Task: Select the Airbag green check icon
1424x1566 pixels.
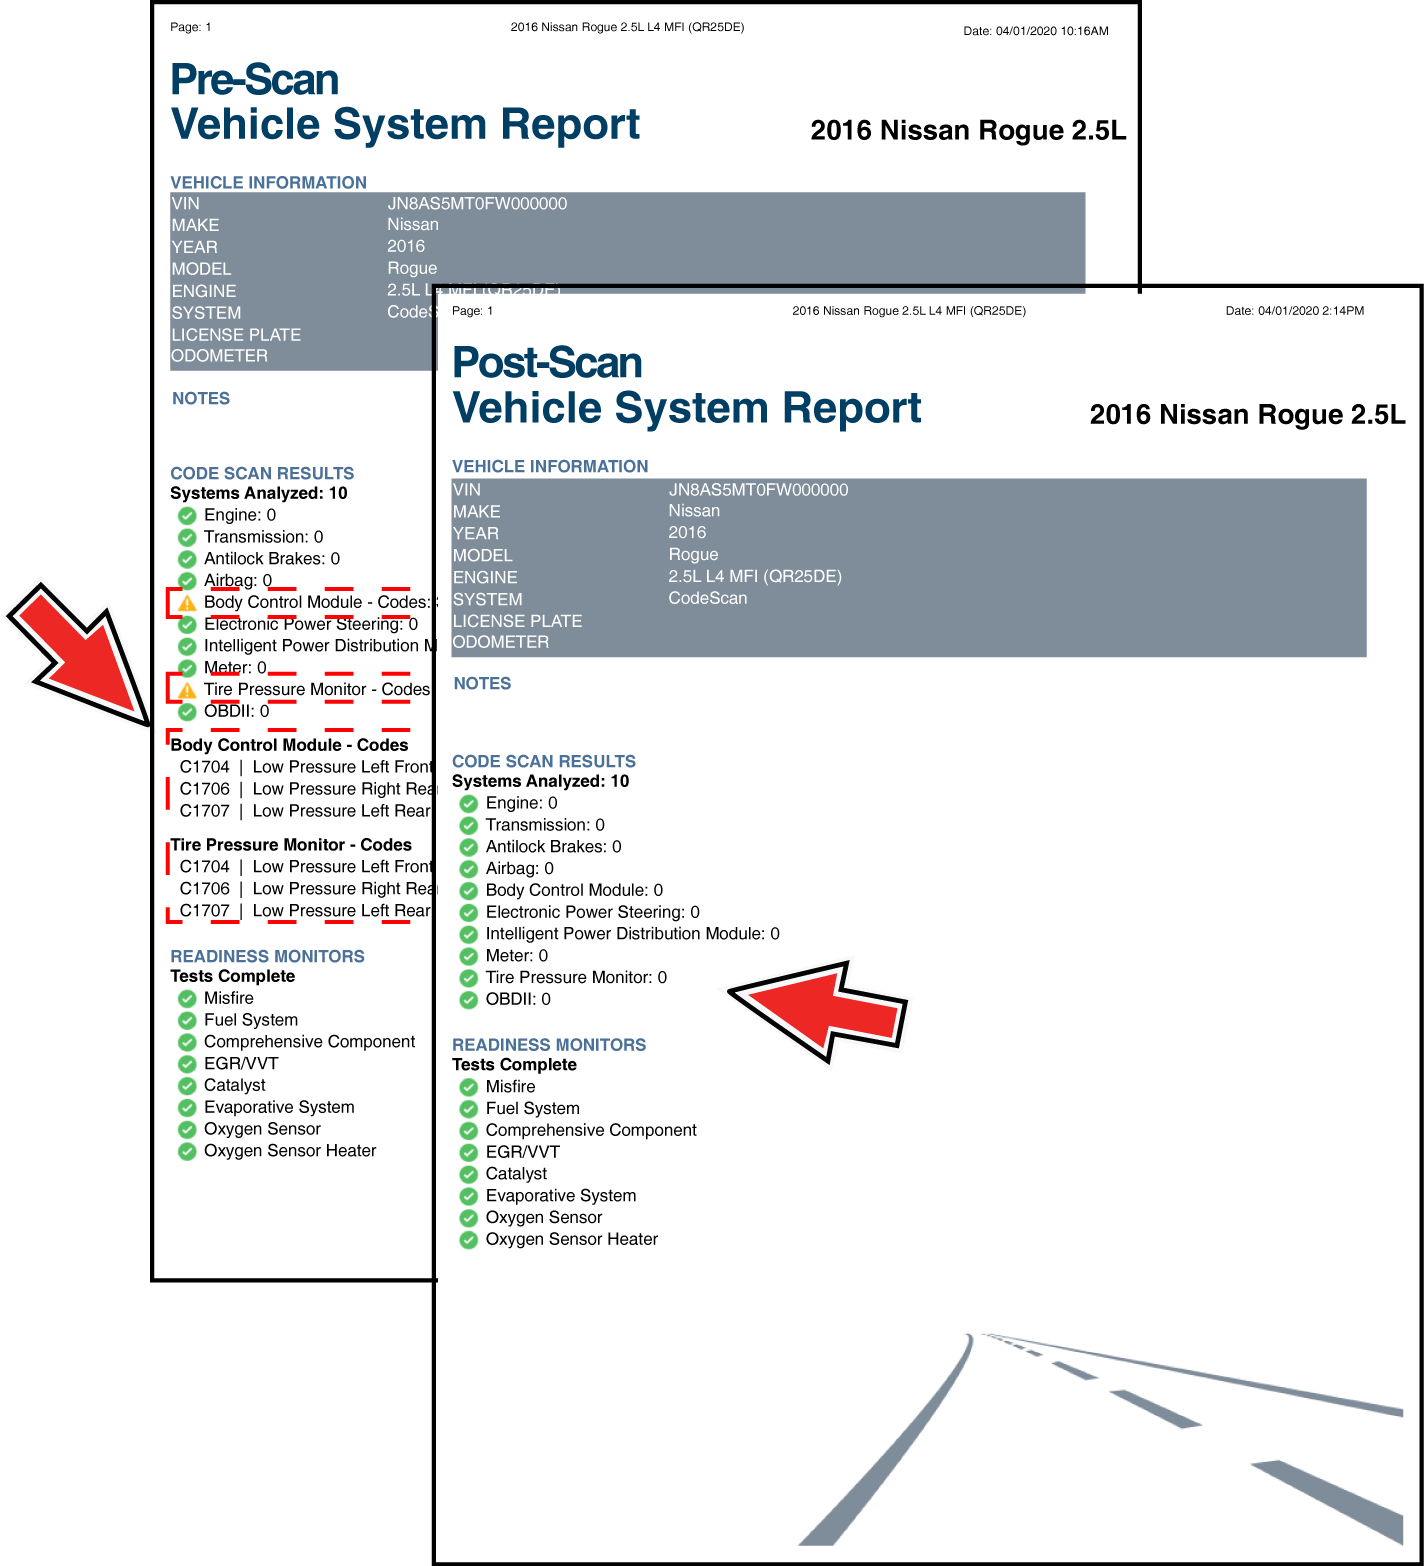Action: point(468,869)
